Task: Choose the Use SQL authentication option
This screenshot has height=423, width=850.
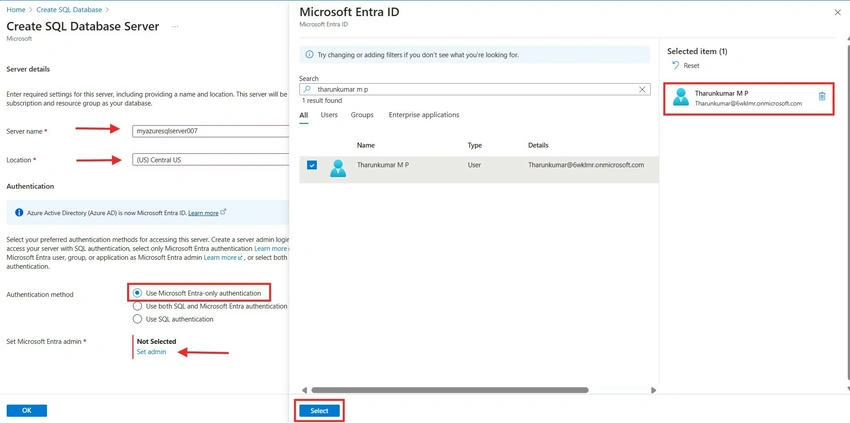Action: [138, 319]
